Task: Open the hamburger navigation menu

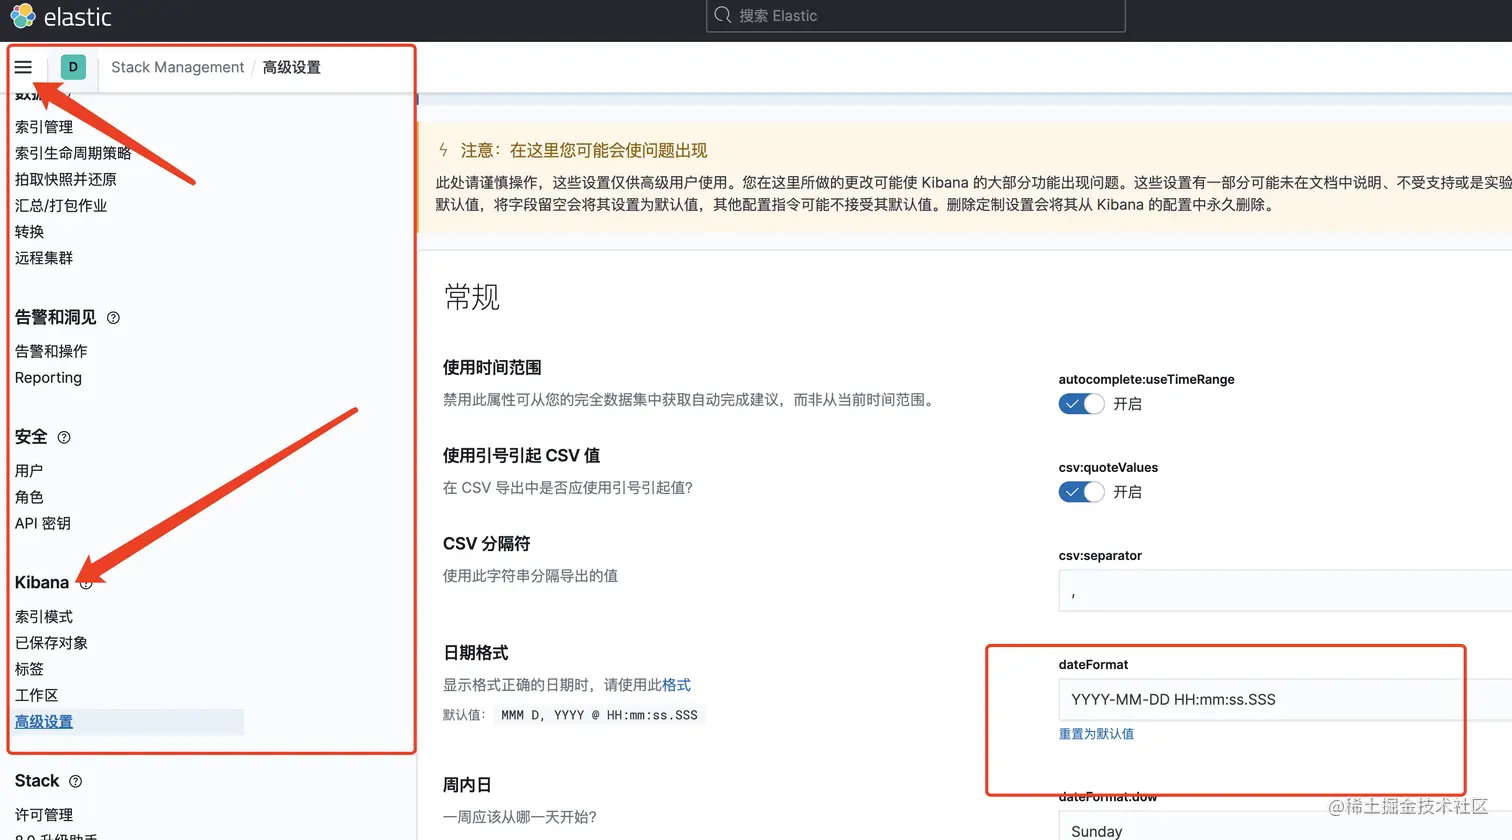Action: pyautogui.click(x=23, y=67)
